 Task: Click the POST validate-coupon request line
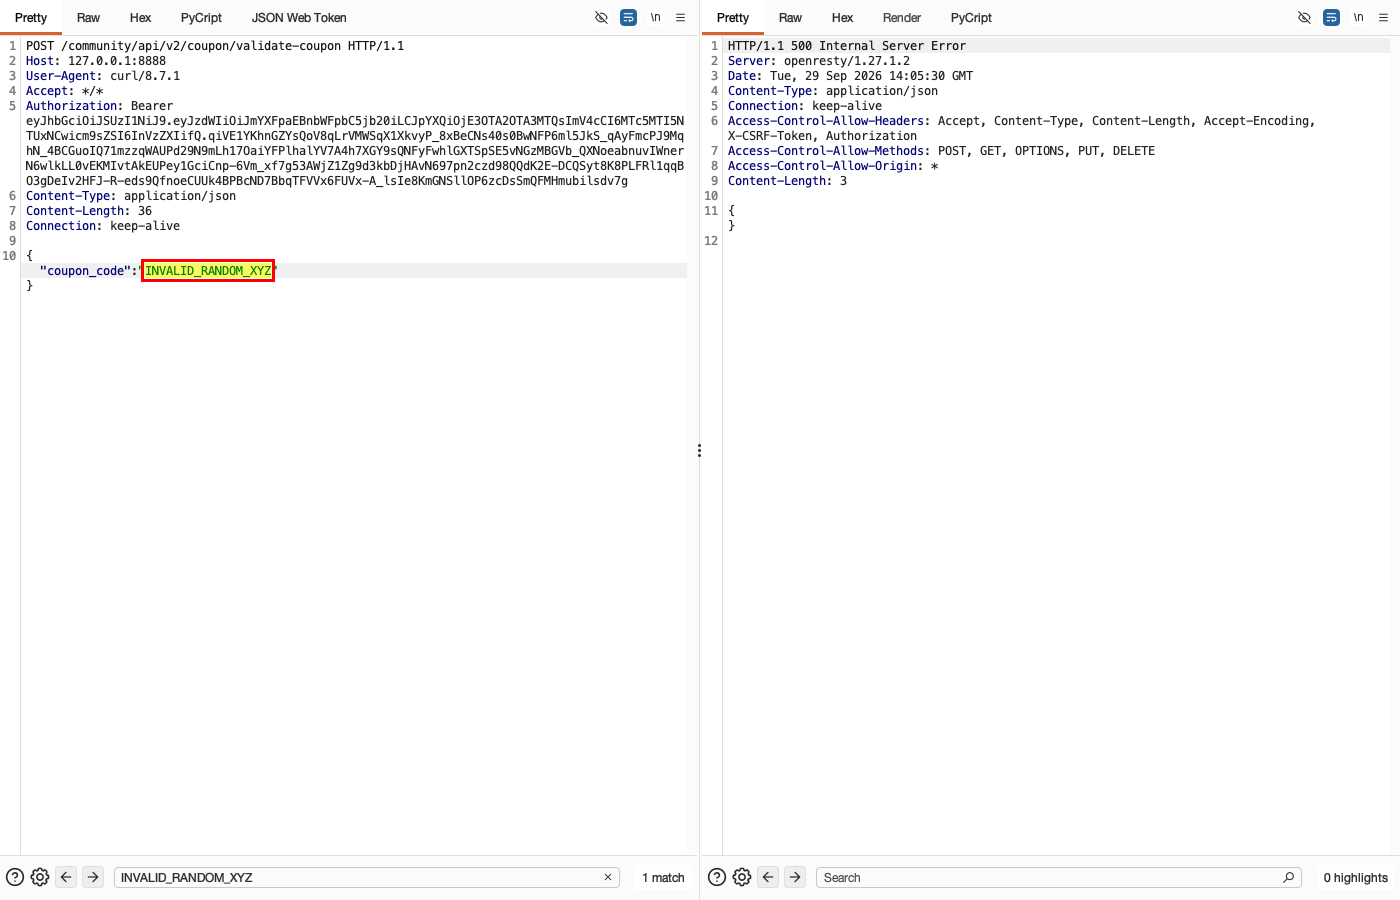tap(215, 46)
